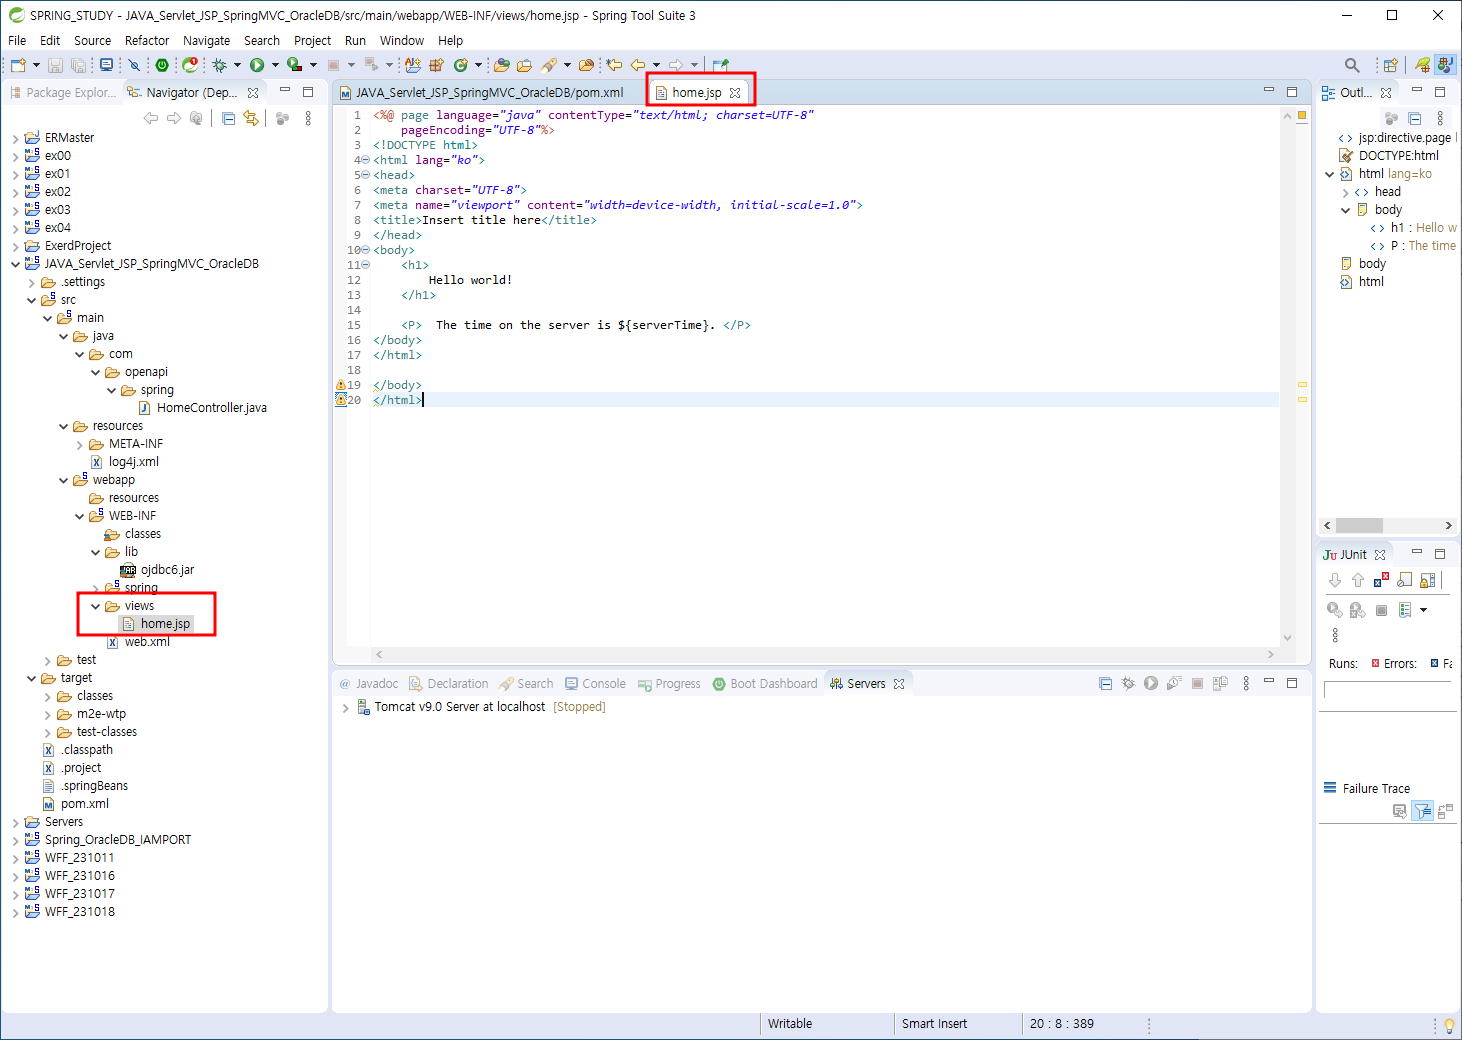Click the Relaunch toolbar icon with red badge
The image size is (1462, 1040).
(x=190, y=65)
